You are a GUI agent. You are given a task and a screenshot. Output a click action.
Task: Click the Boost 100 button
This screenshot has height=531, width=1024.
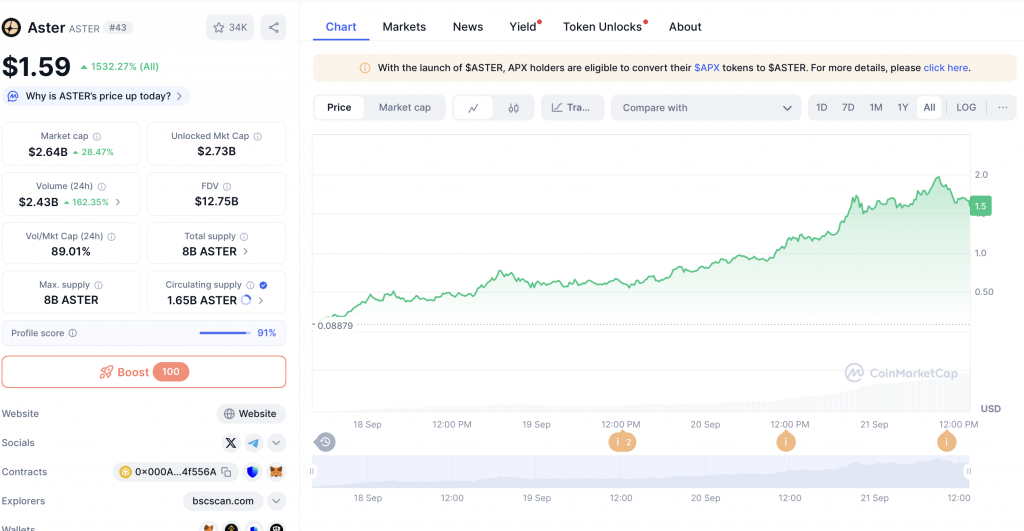coord(144,372)
